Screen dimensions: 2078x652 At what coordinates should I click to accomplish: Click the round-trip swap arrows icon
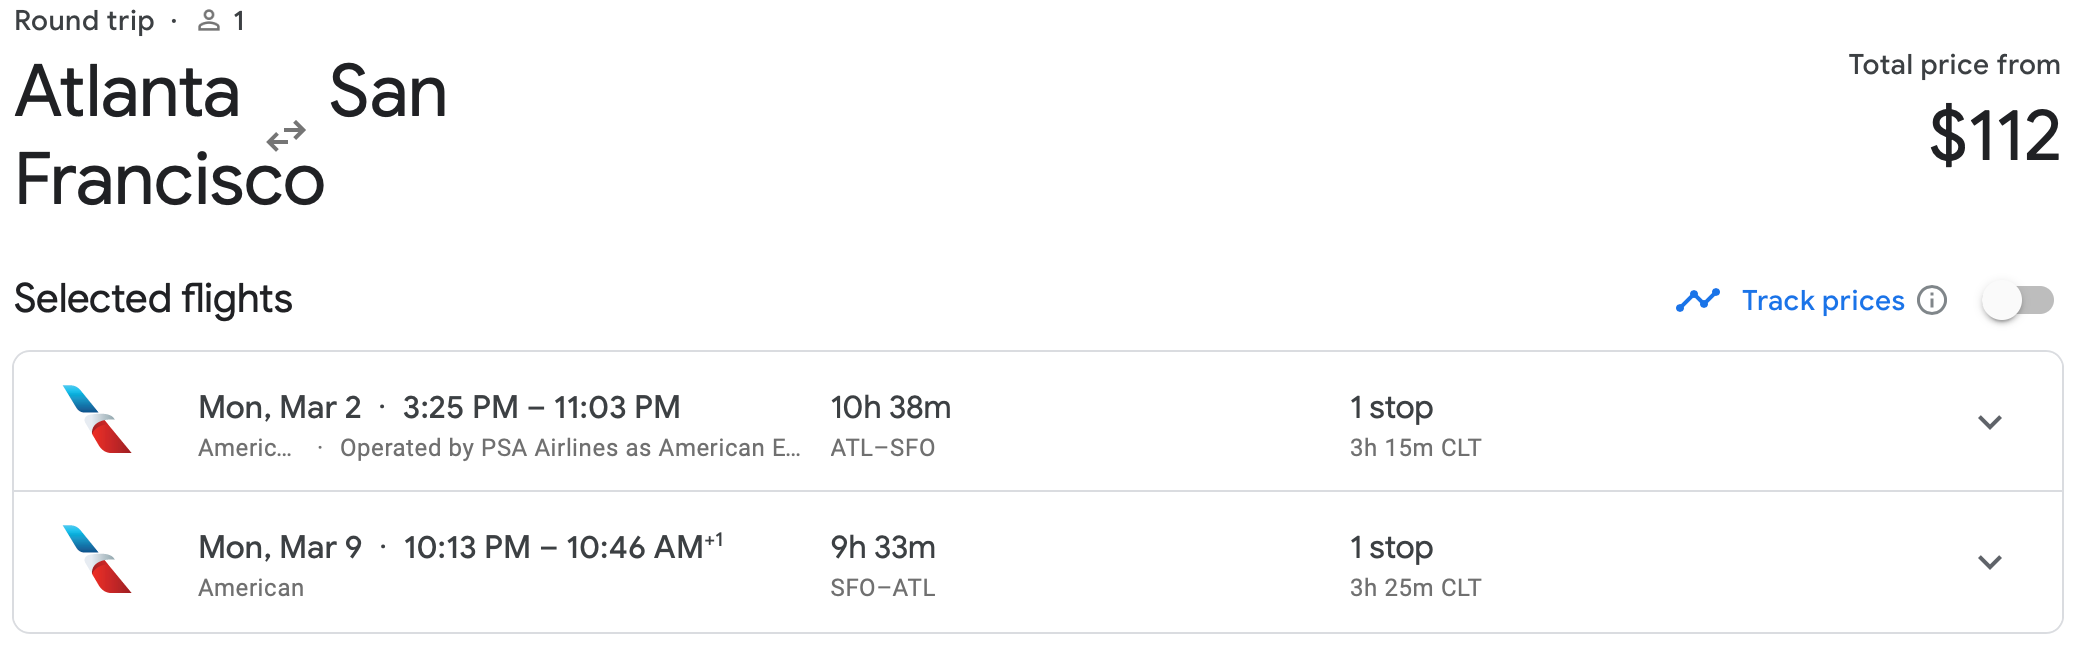click(x=286, y=135)
